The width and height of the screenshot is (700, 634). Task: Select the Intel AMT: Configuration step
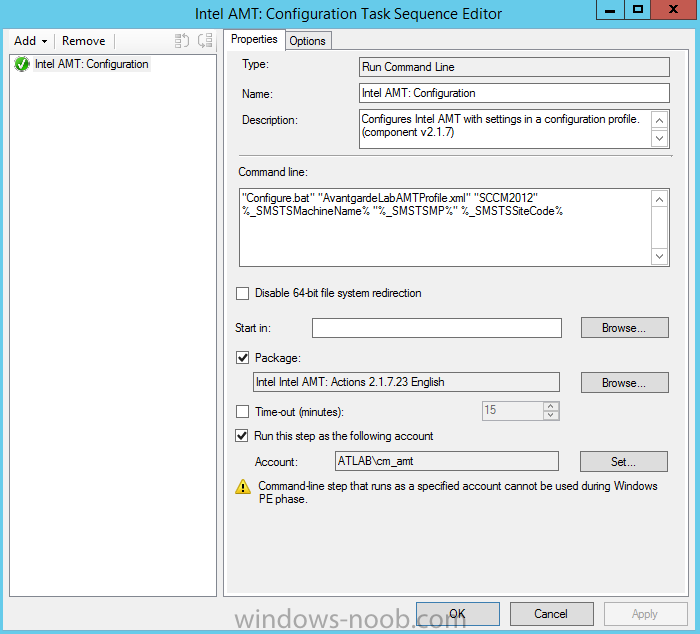point(92,64)
